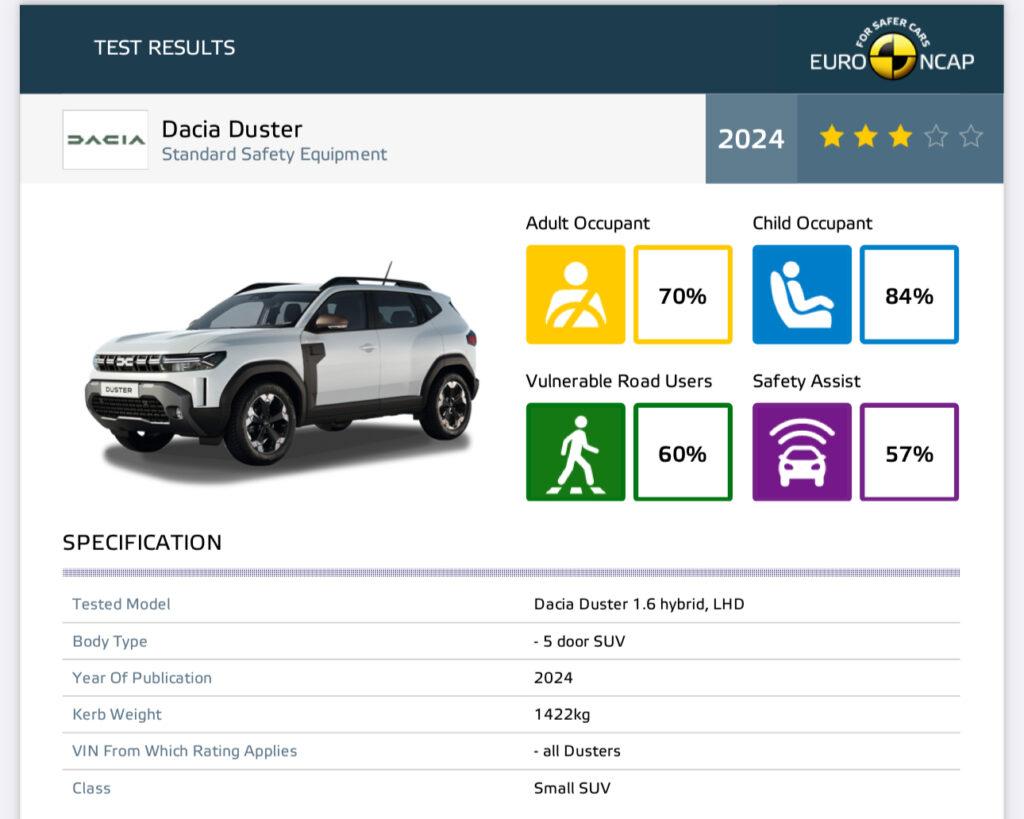This screenshot has width=1024, height=819.
Task: Click the Euro NCAP logo
Action: [x=891, y=55]
